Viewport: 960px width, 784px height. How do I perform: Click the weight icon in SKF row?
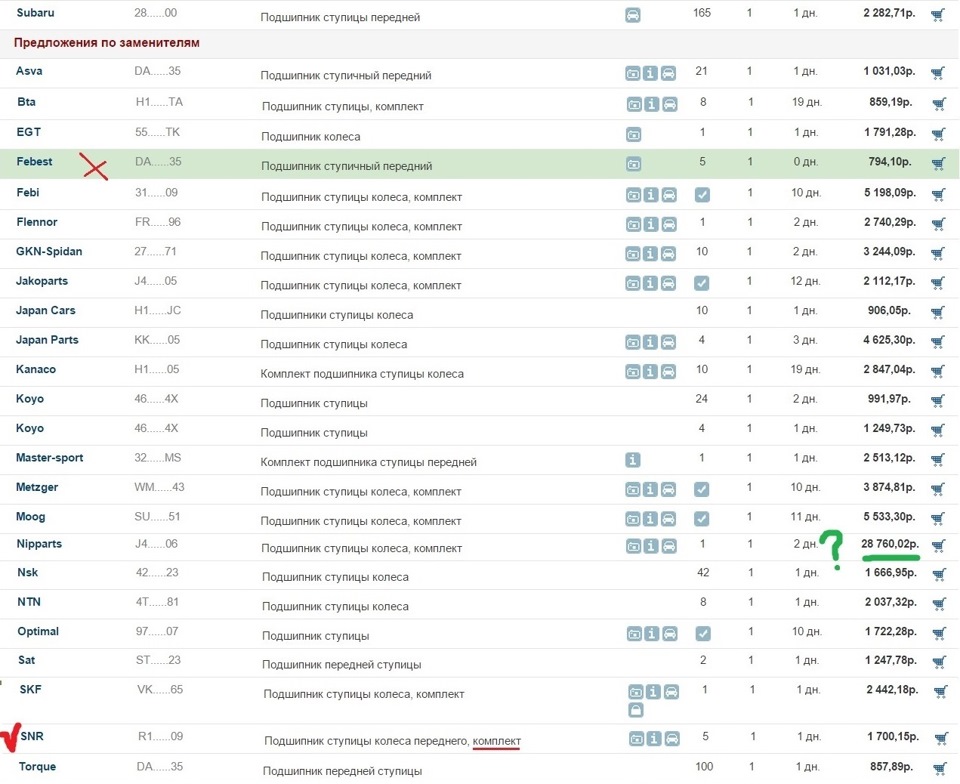click(636, 711)
